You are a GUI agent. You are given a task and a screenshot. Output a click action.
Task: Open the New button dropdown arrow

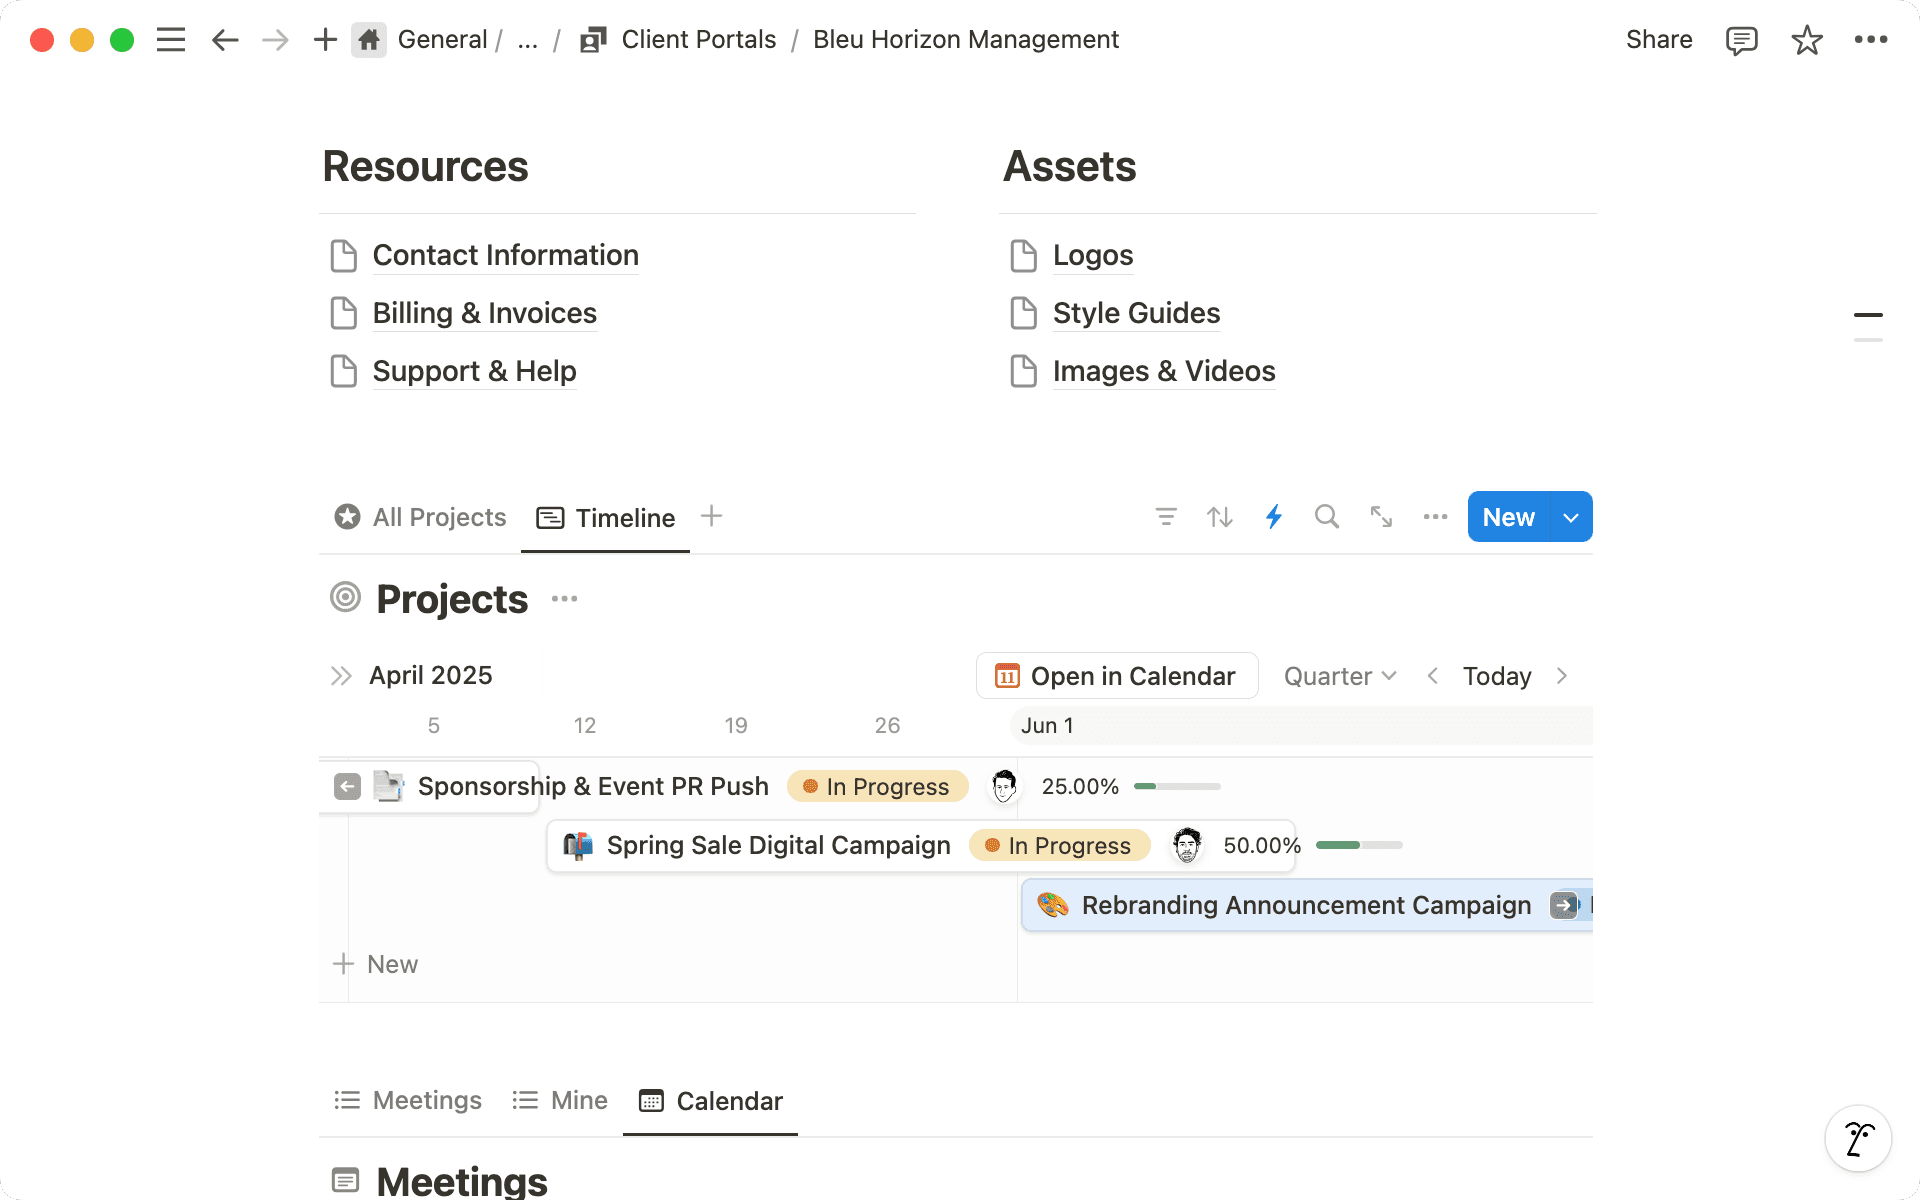(x=1569, y=517)
